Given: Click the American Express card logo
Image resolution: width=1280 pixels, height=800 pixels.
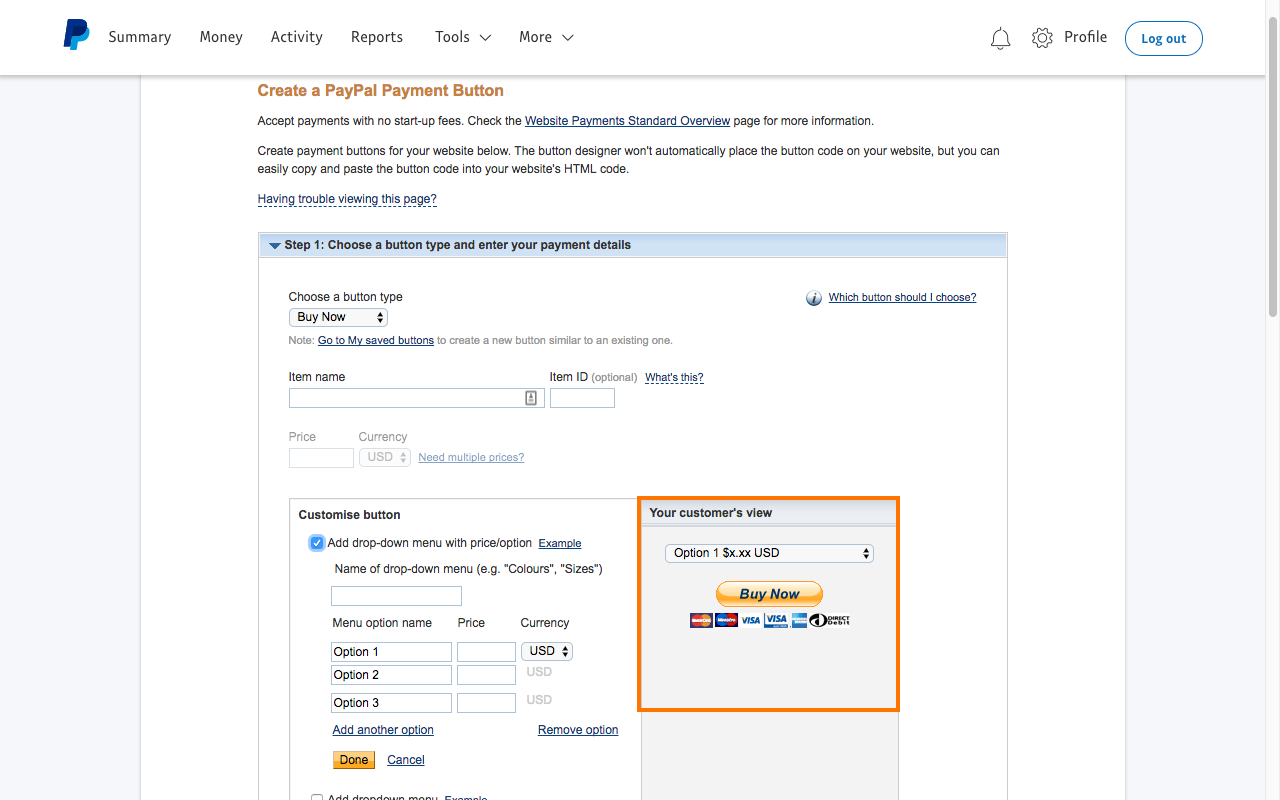Looking at the screenshot, I should (x=799, y=620).
